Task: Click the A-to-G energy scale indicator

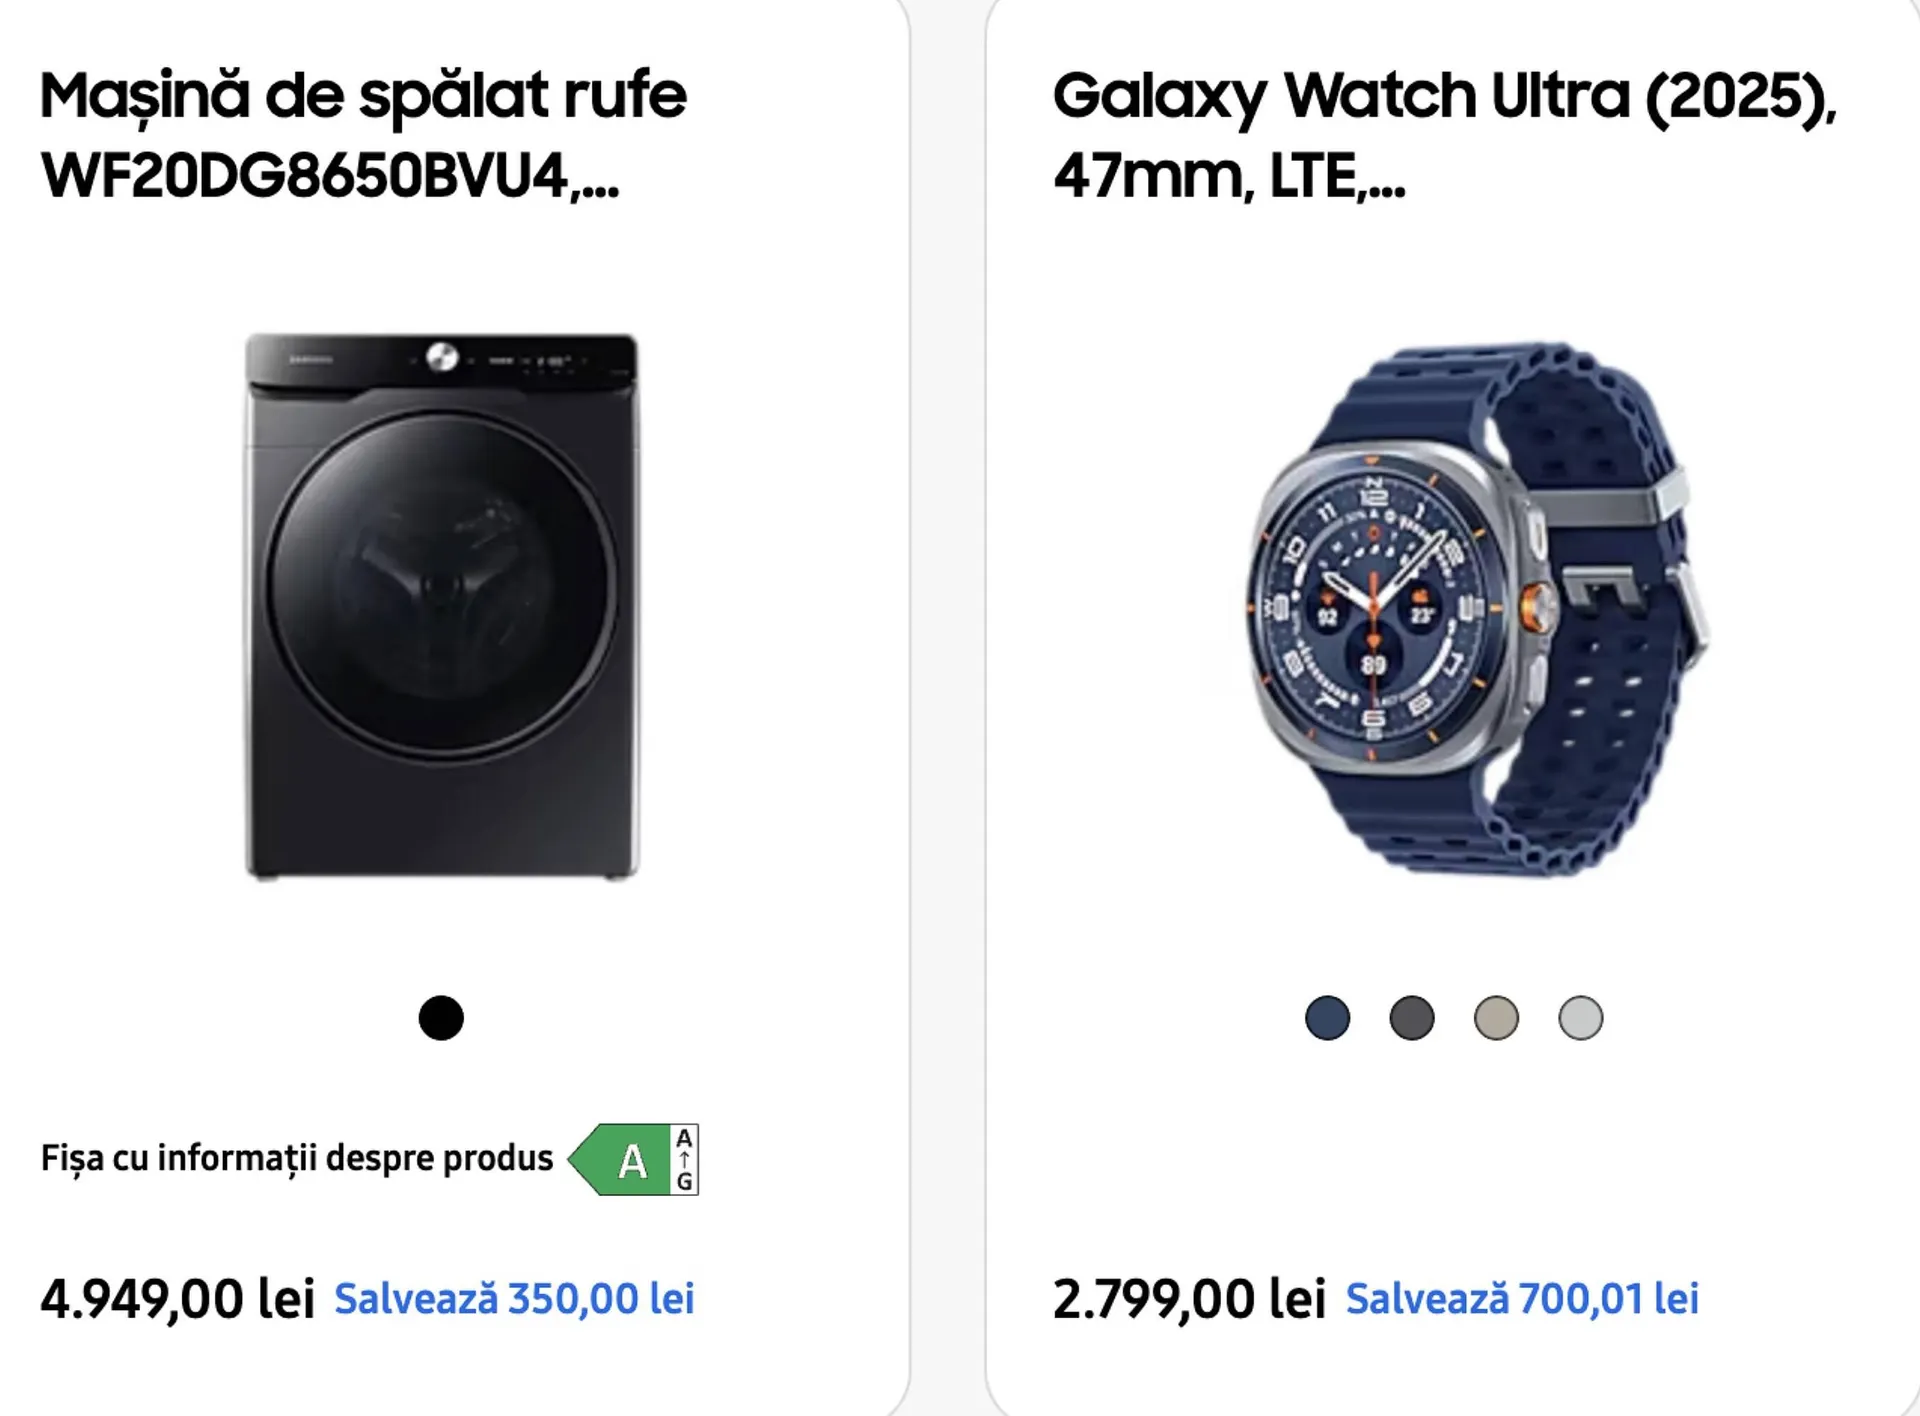Action: (x=684, y=1160)
